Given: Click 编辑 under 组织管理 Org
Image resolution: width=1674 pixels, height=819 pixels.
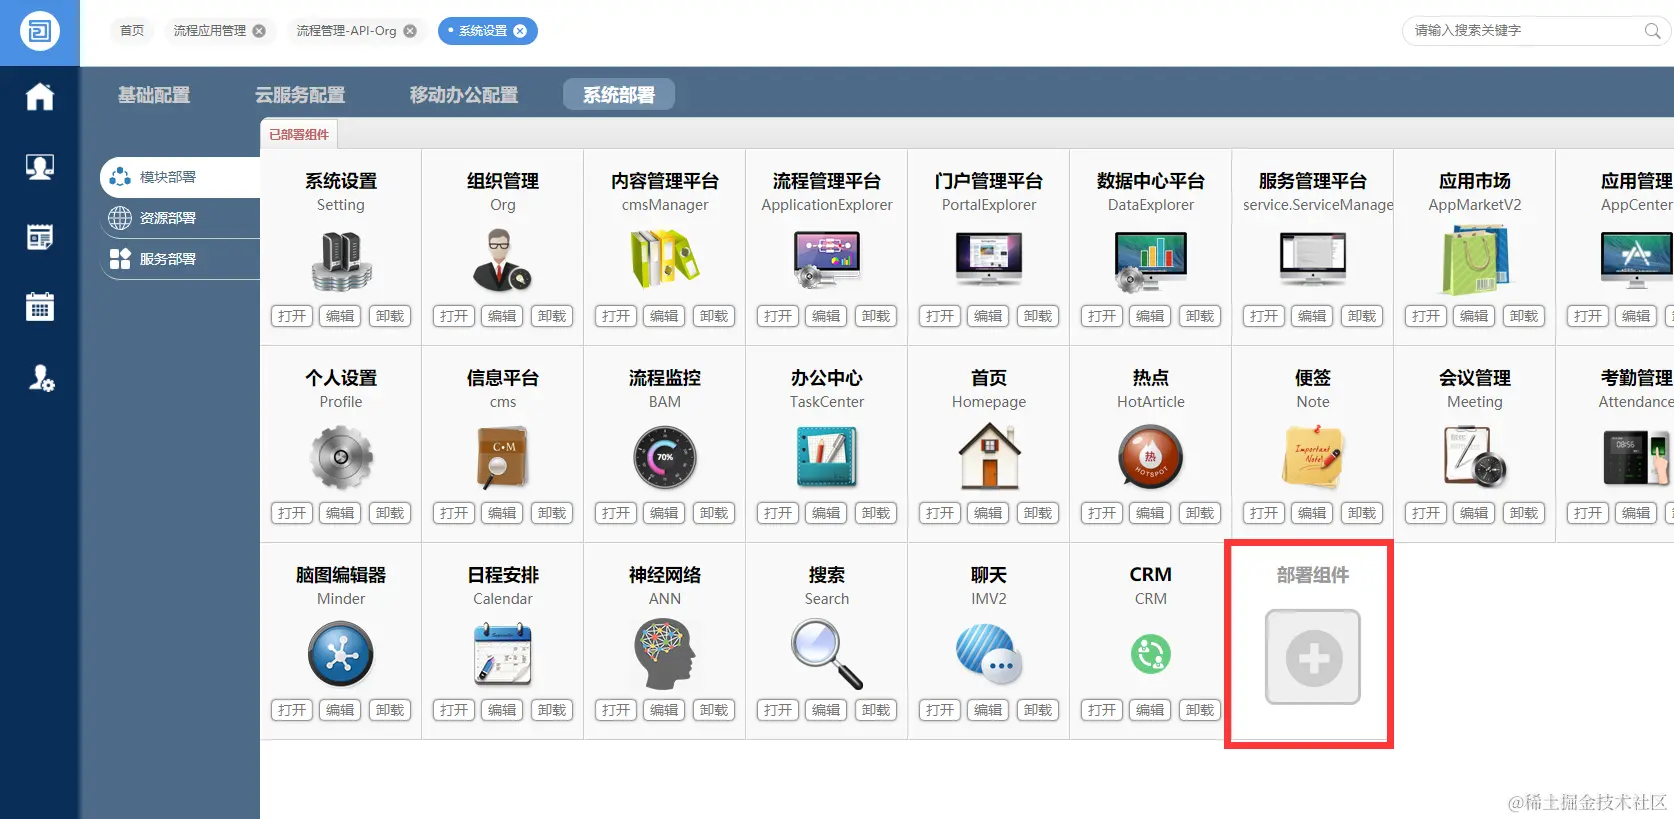Looking at the screenshot, I should pos(502,316).
